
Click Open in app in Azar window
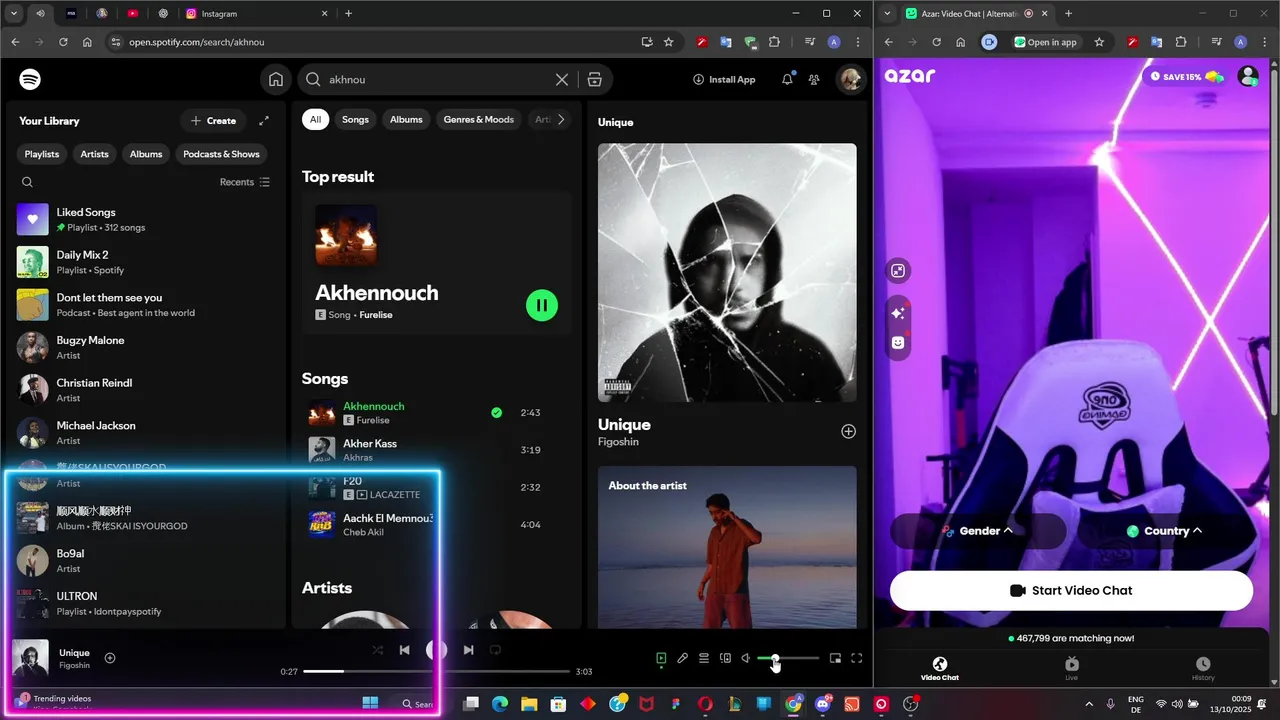tap(1046, 42)
